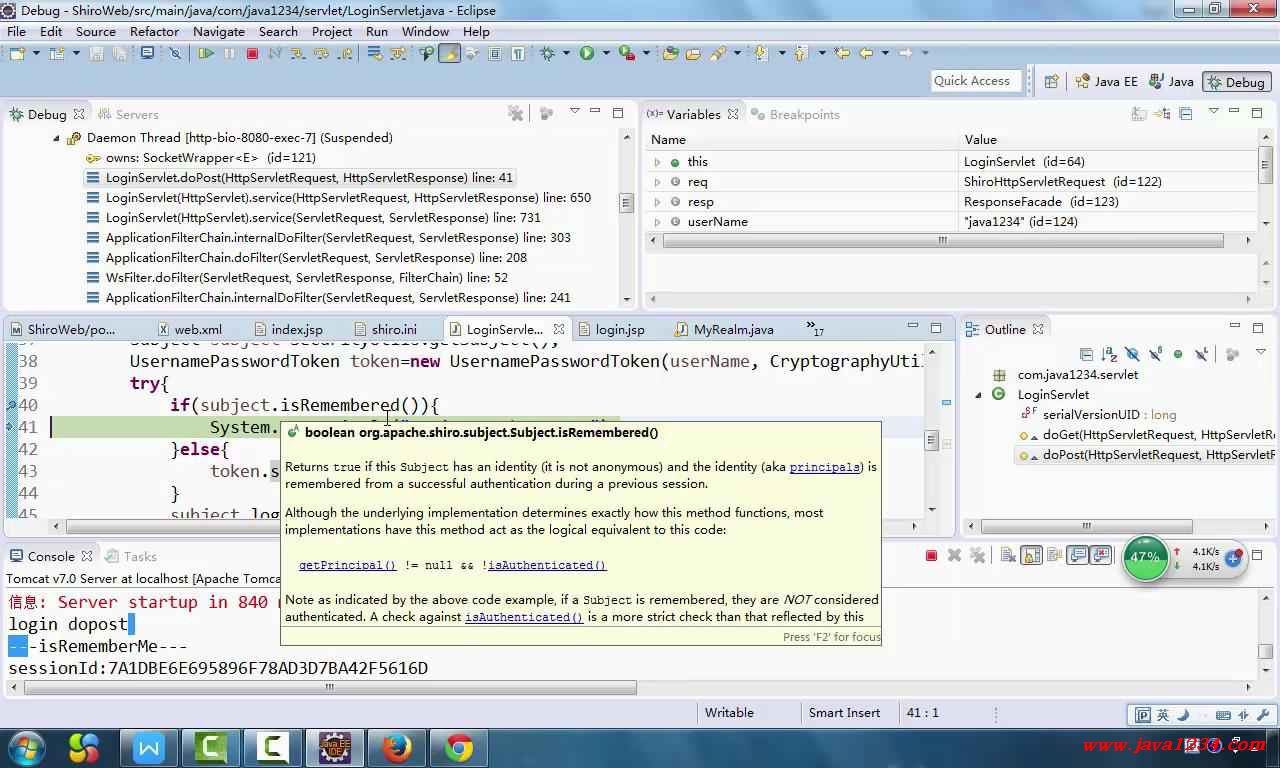Click the Open Type icon in the toolbar

coord(670,53)
